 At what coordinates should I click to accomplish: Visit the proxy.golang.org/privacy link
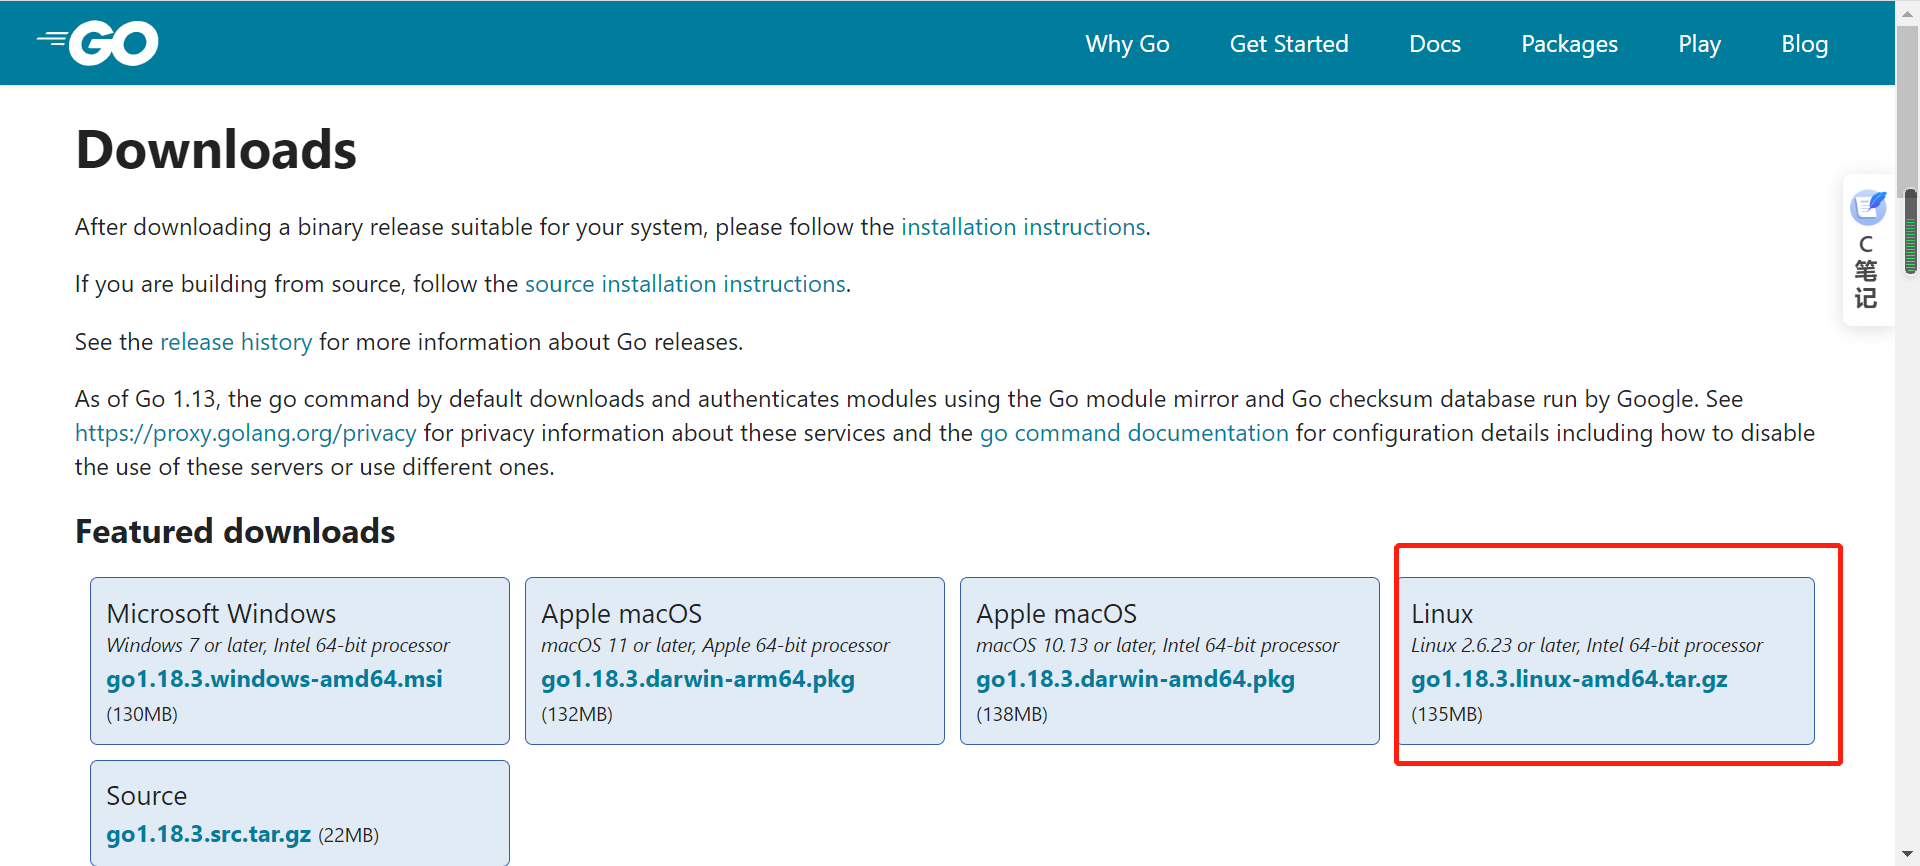click(x=245, y=433)
